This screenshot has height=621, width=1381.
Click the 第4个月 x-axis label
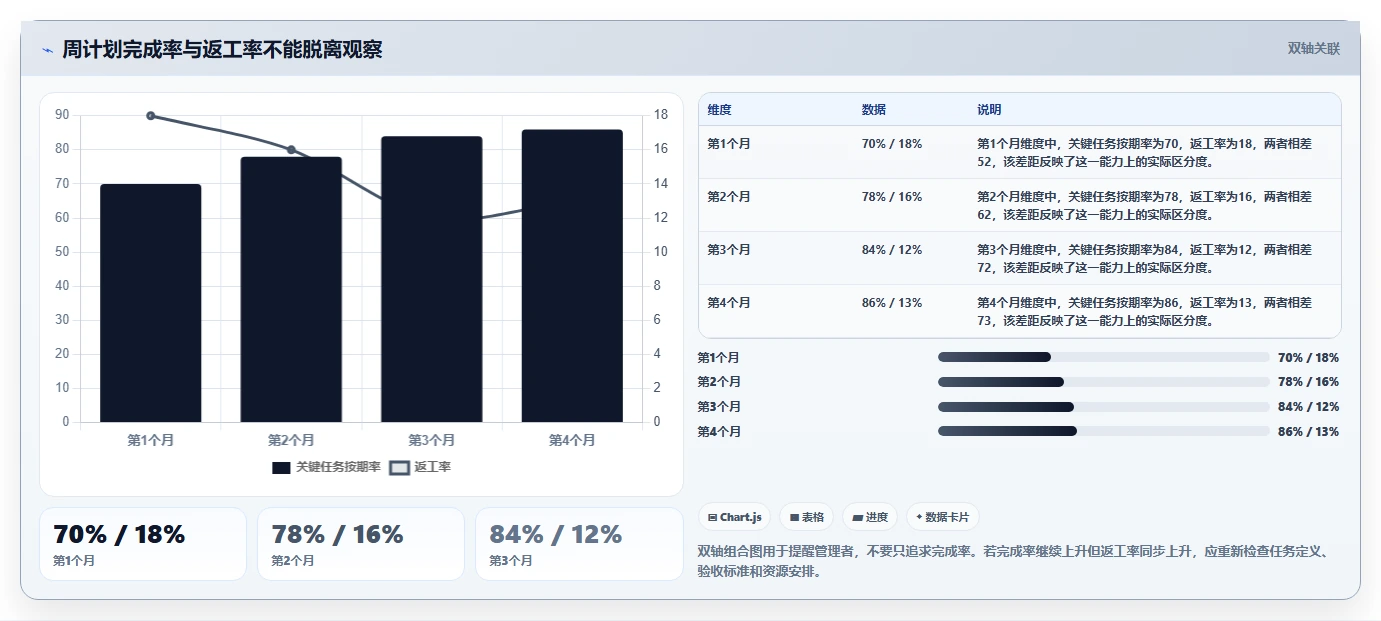pyautogui.click(x=572, y=440)
